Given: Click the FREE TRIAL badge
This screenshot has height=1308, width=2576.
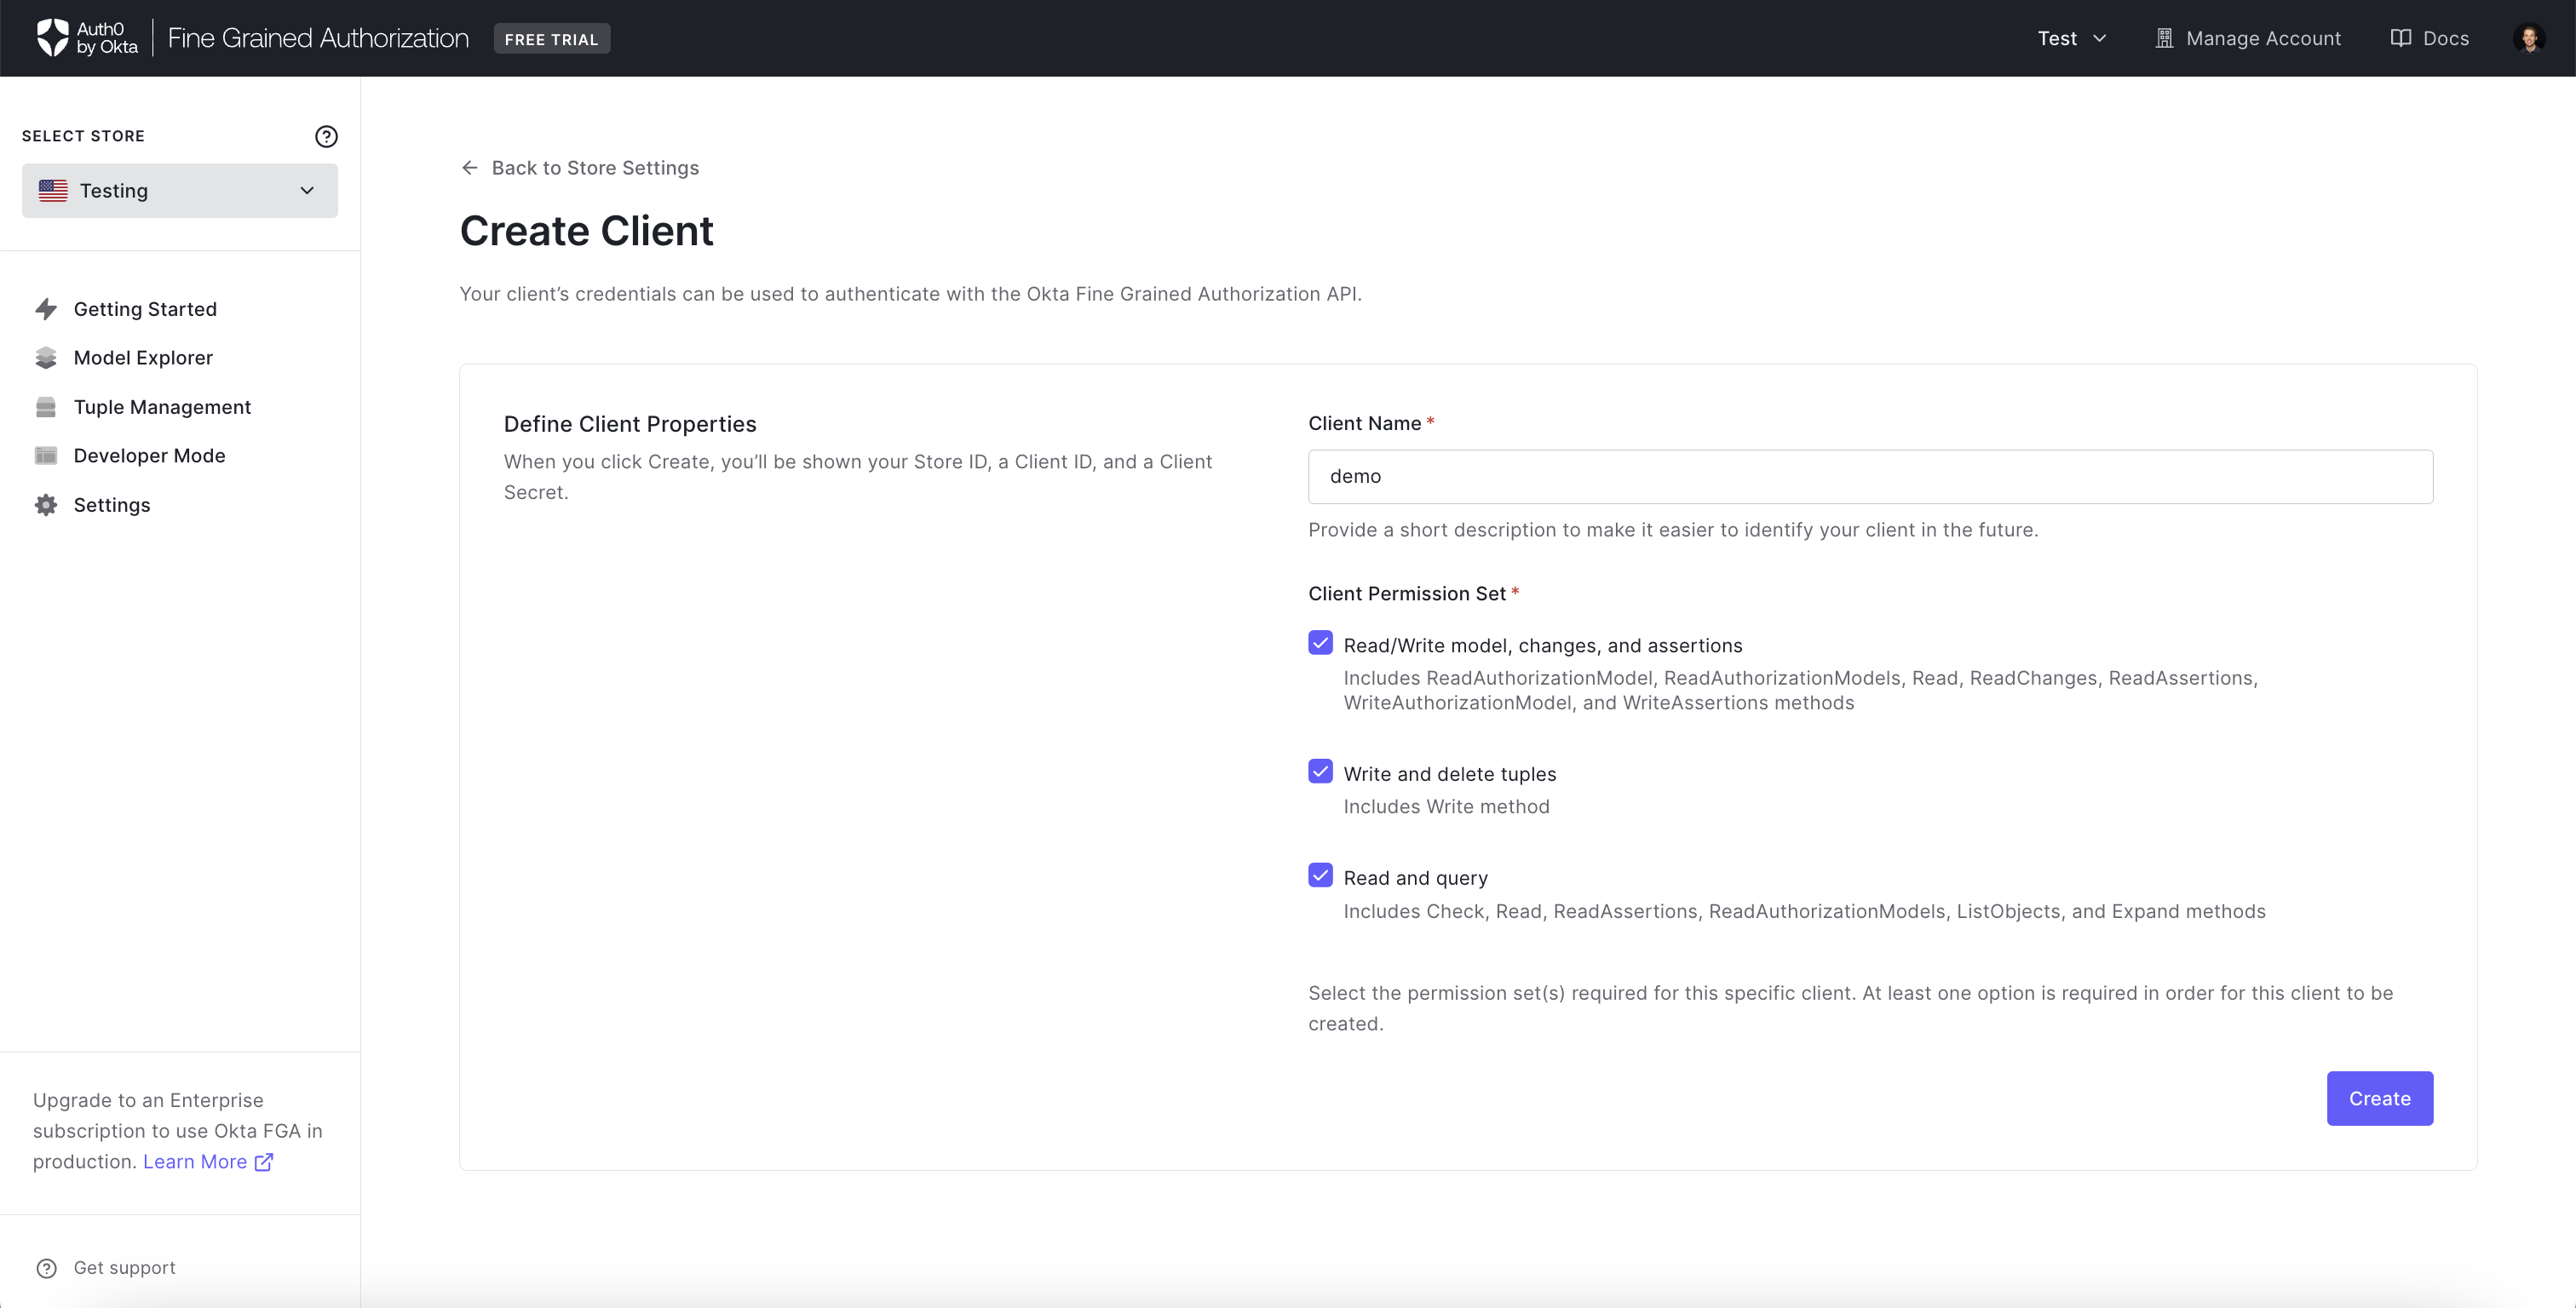Looking at the screenshot, I should click(552, 38).
